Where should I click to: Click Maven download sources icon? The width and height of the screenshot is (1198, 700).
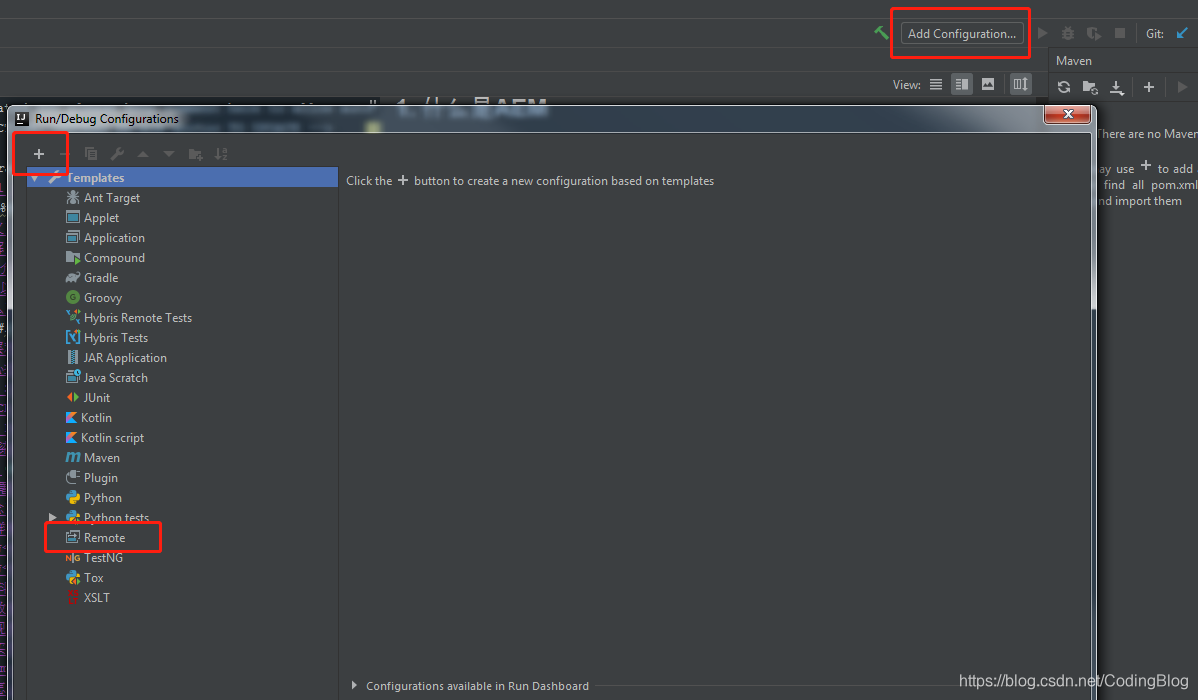click(1117, 87)
